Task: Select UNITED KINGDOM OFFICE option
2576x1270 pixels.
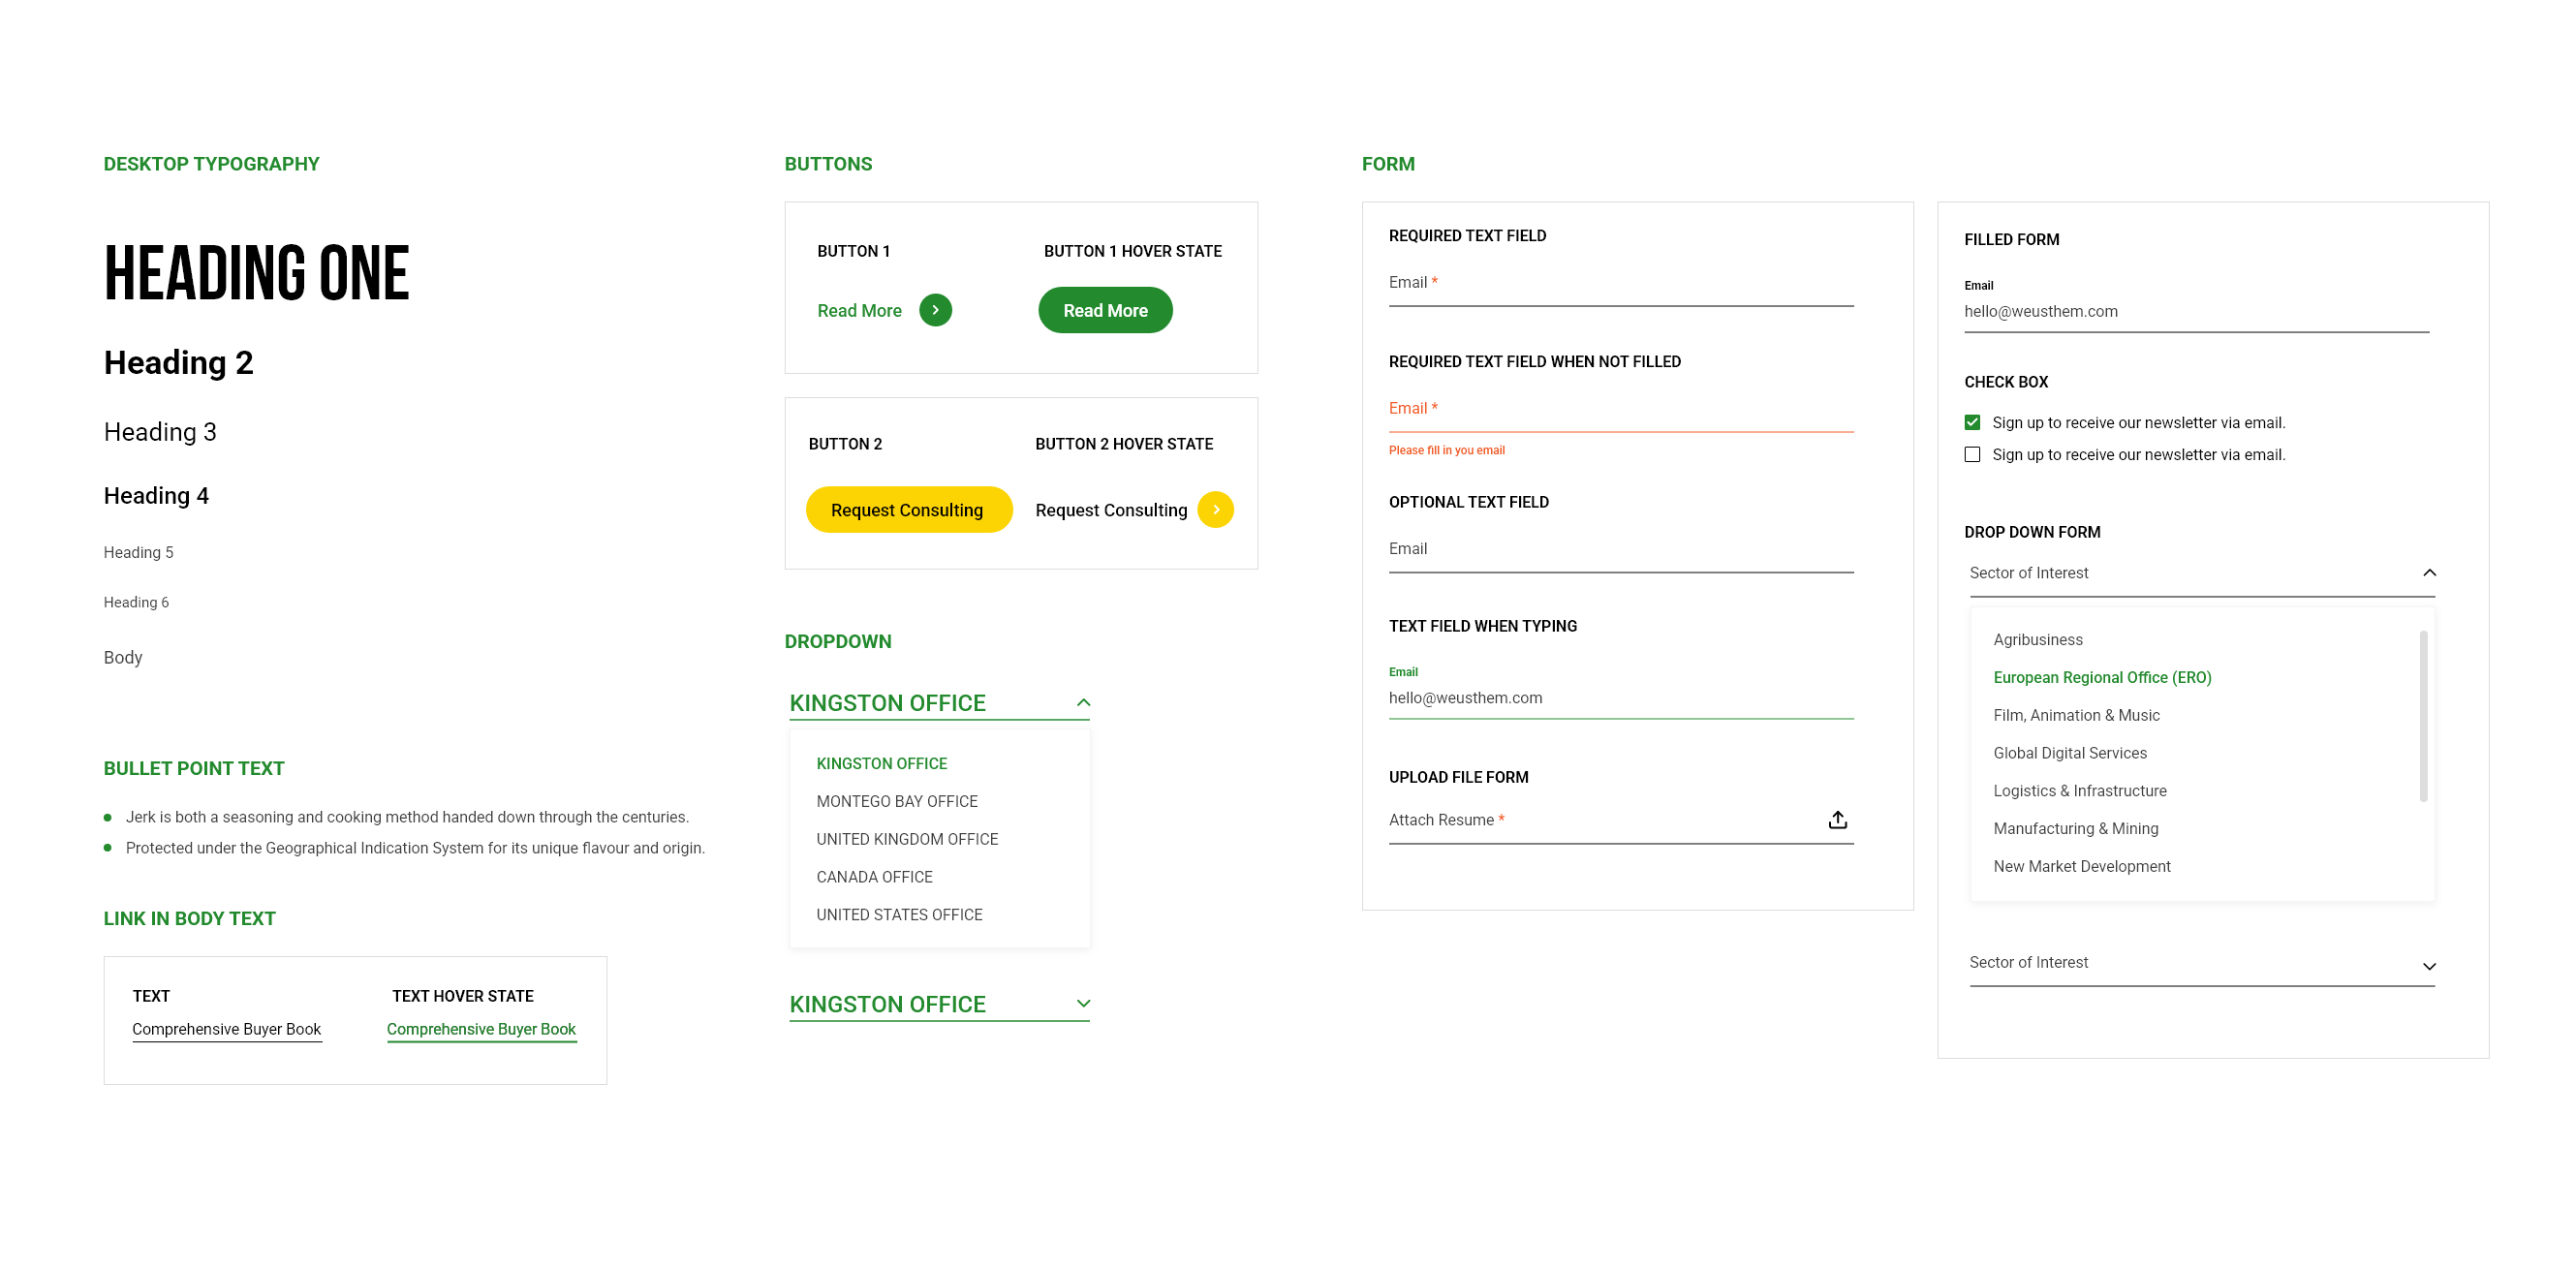Action: point(906,839)
